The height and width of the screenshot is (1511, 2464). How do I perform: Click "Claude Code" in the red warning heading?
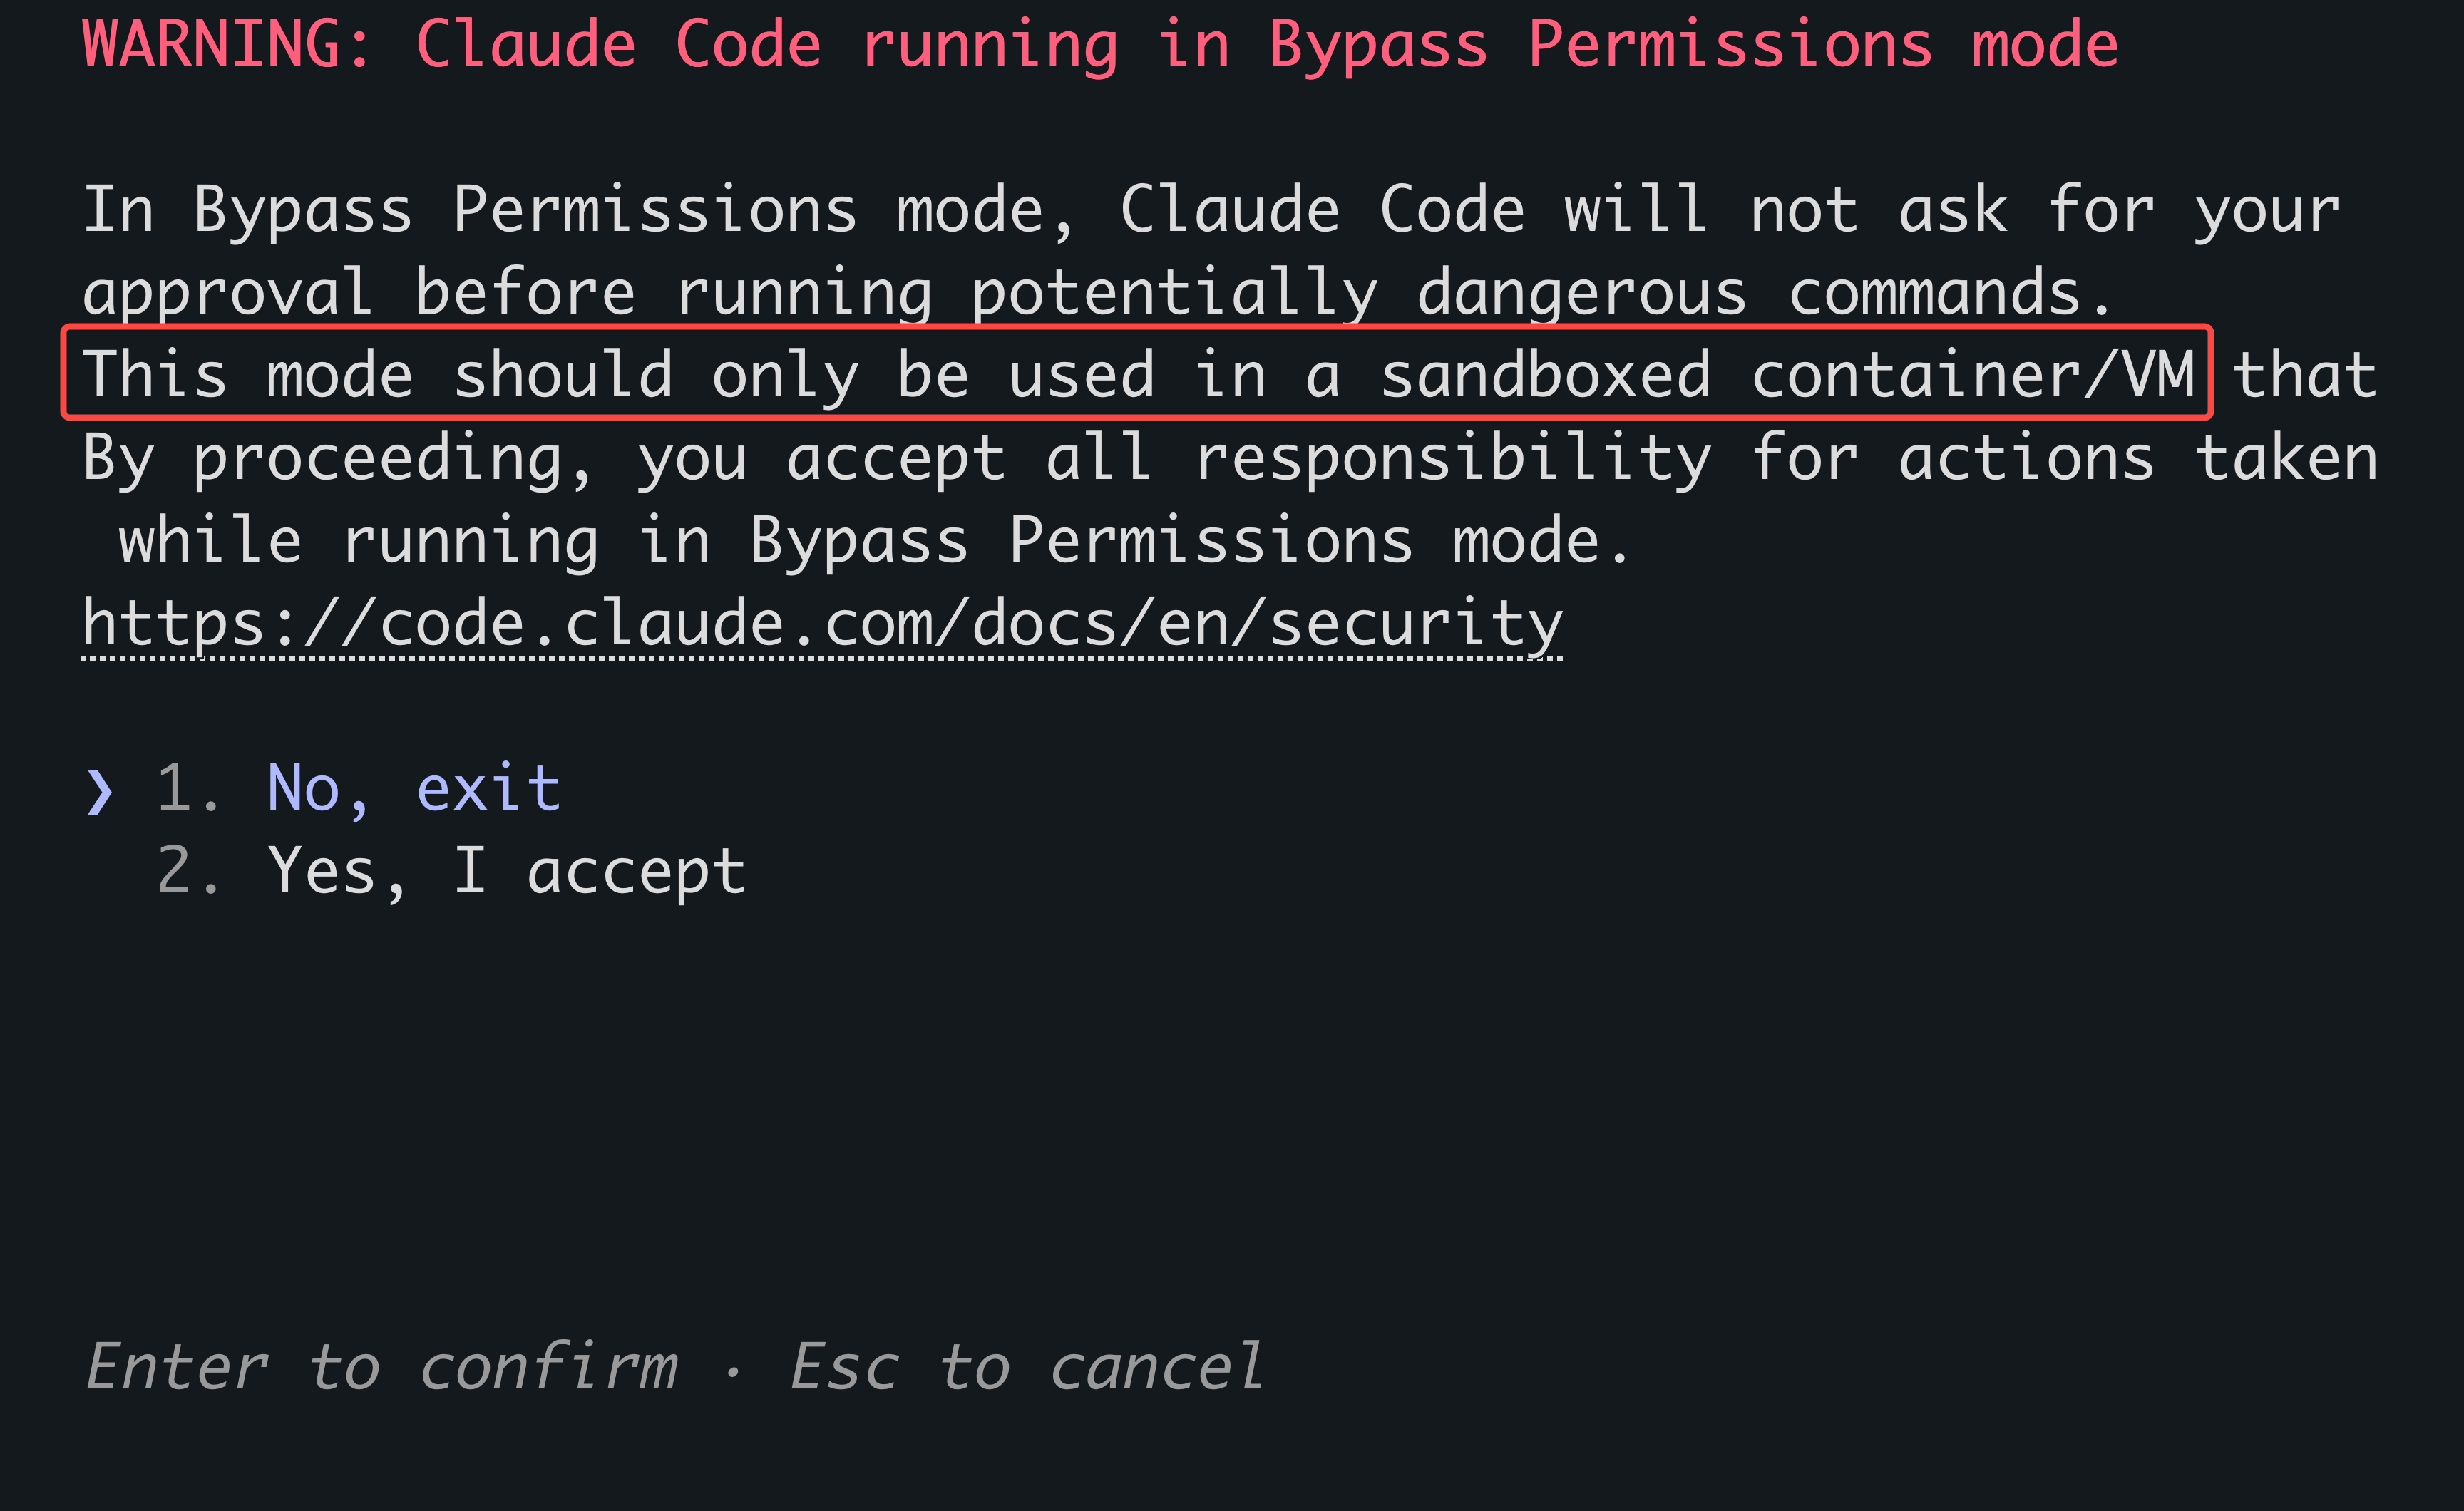click(618, 45)
